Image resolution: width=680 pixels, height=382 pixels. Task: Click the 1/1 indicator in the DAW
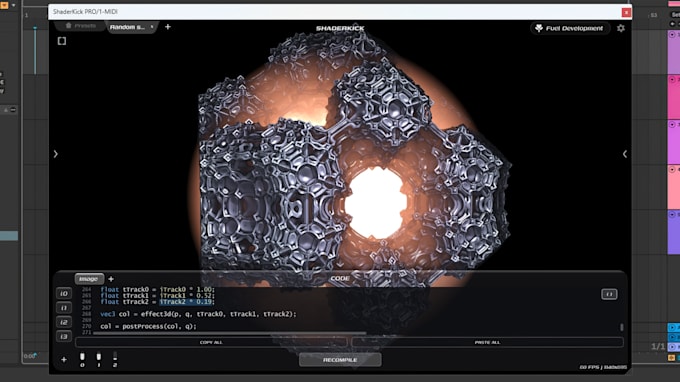[x=657, y=346]
